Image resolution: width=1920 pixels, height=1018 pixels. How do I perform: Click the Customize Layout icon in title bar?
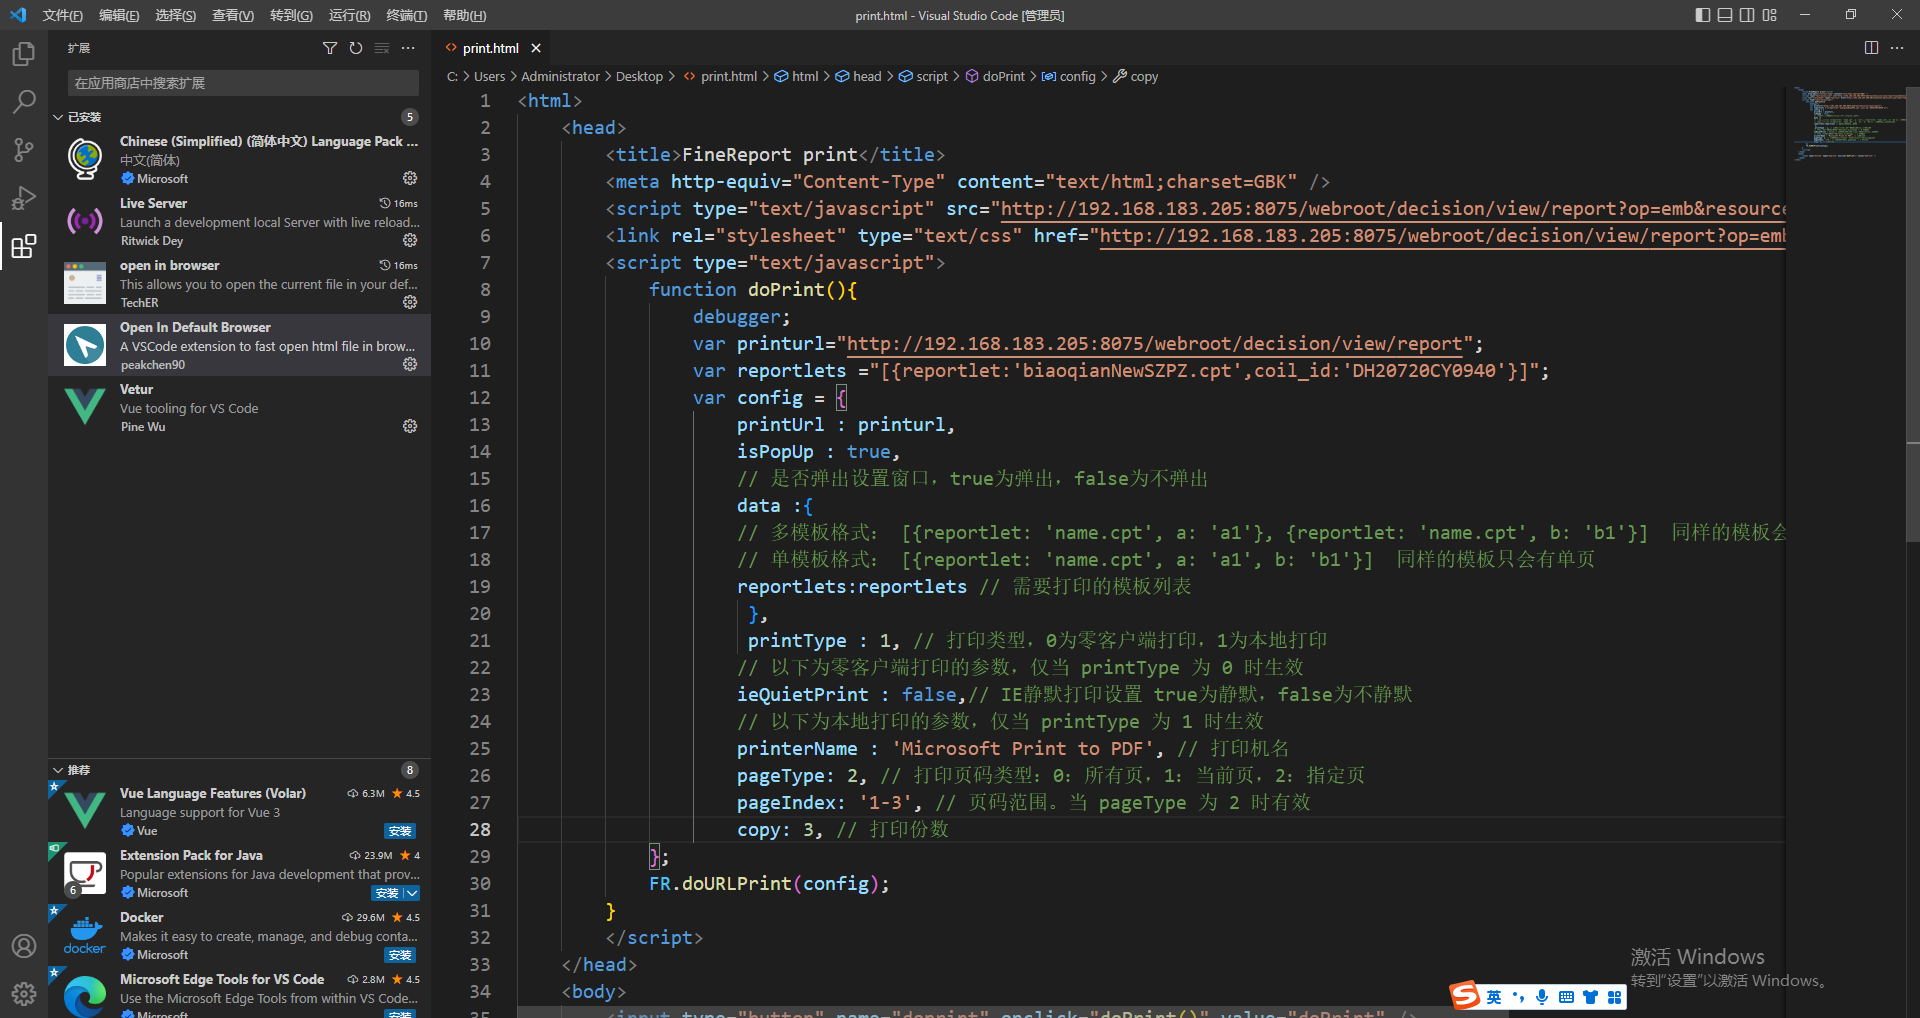pos(1770,15)
